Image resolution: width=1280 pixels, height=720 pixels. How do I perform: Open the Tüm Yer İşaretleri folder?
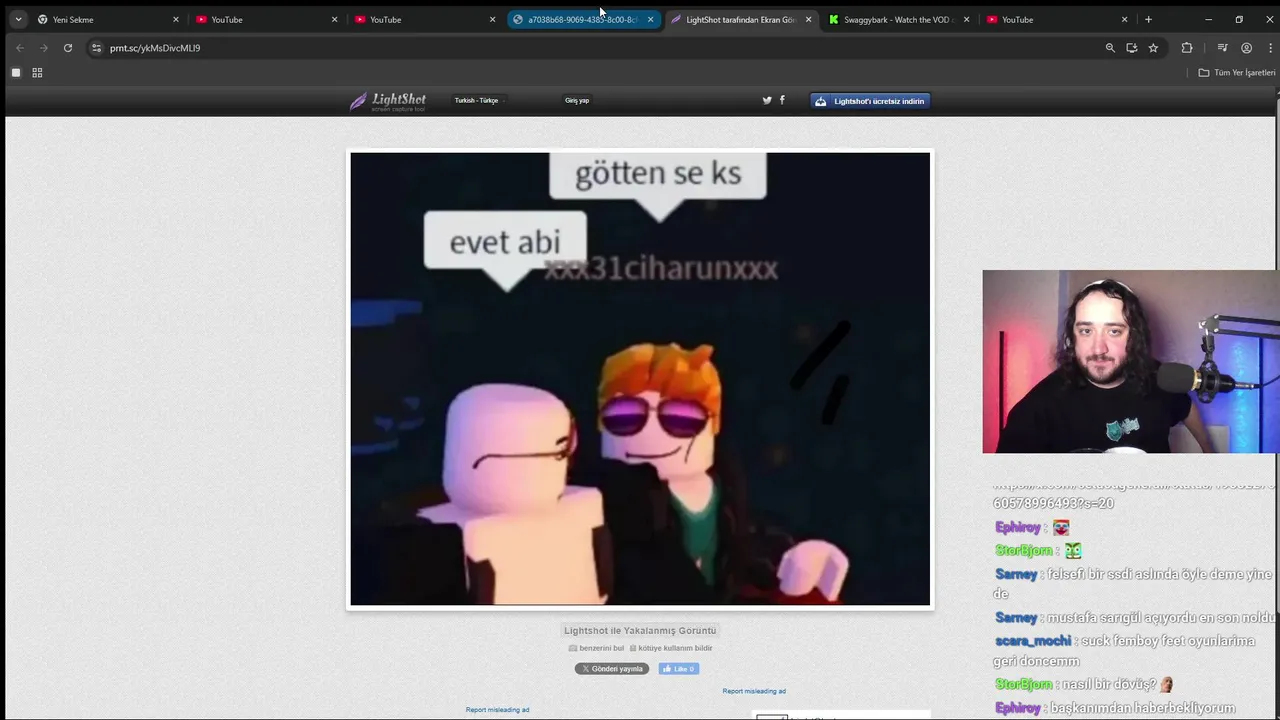point(1237,72)
